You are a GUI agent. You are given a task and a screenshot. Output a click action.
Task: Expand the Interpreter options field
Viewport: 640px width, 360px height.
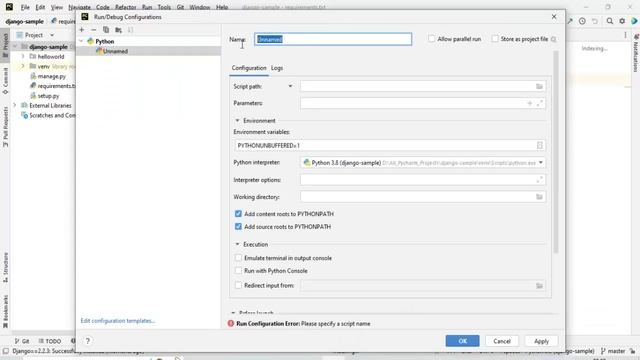[x=540, y=180]
